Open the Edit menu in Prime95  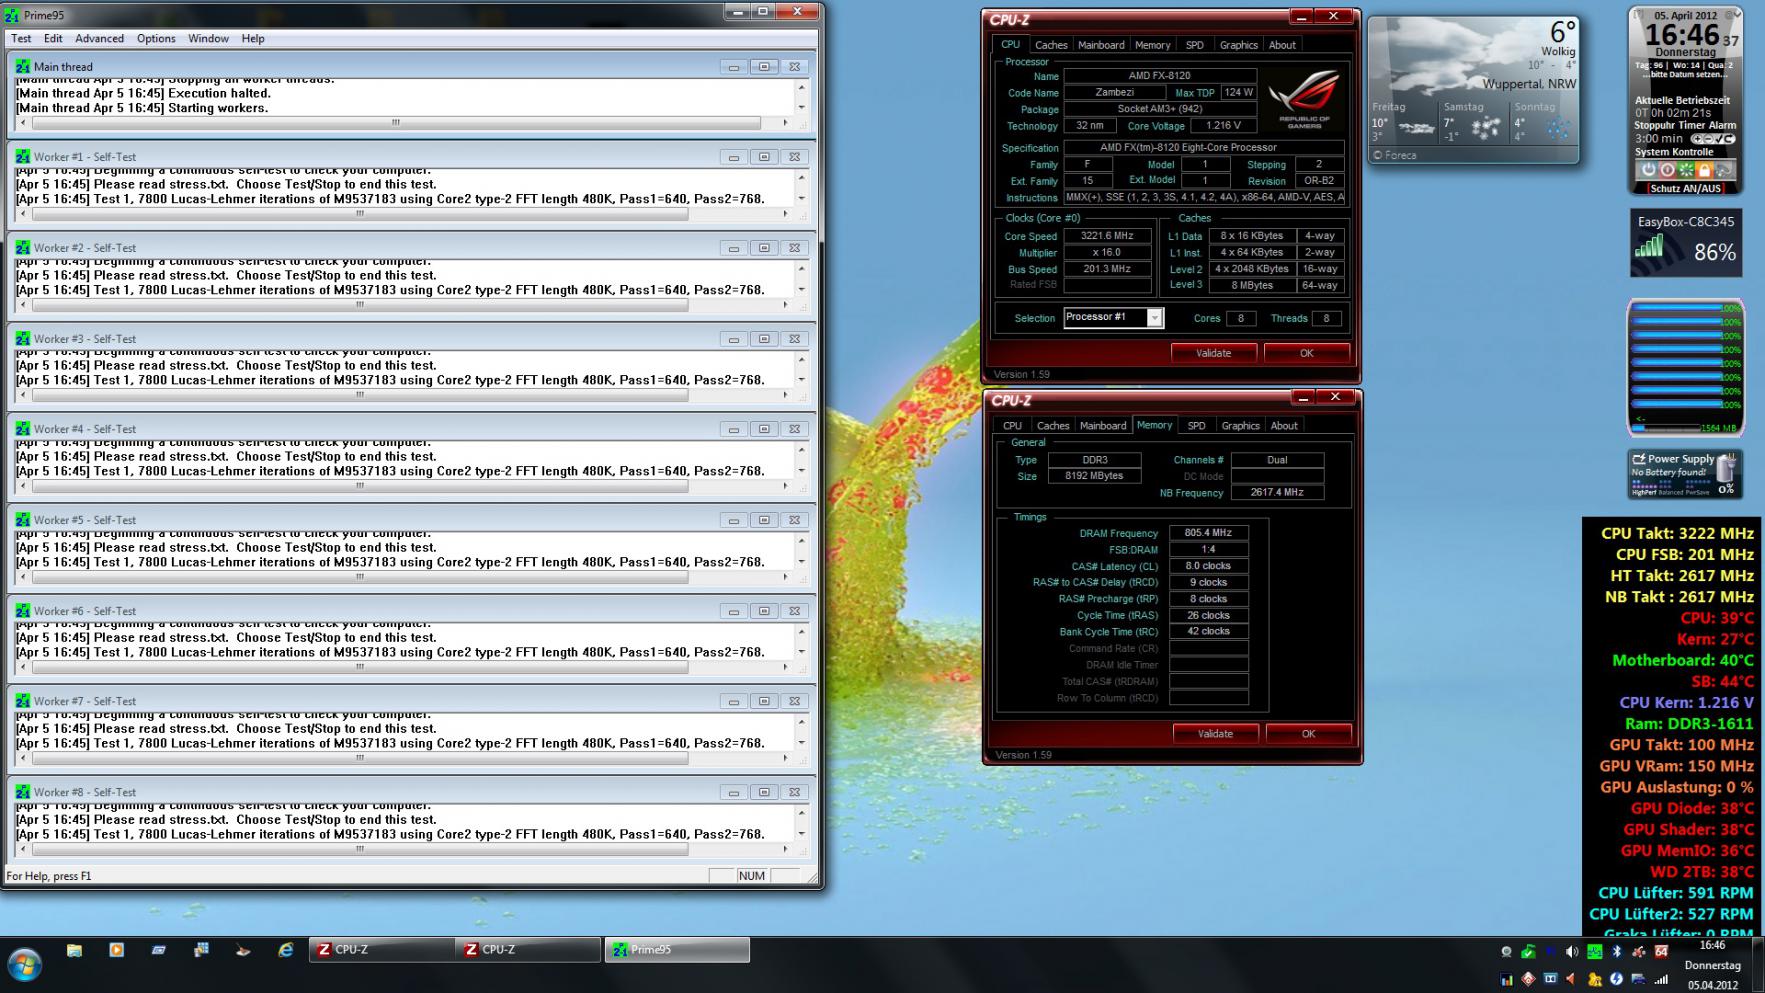(x=53, y=38)
